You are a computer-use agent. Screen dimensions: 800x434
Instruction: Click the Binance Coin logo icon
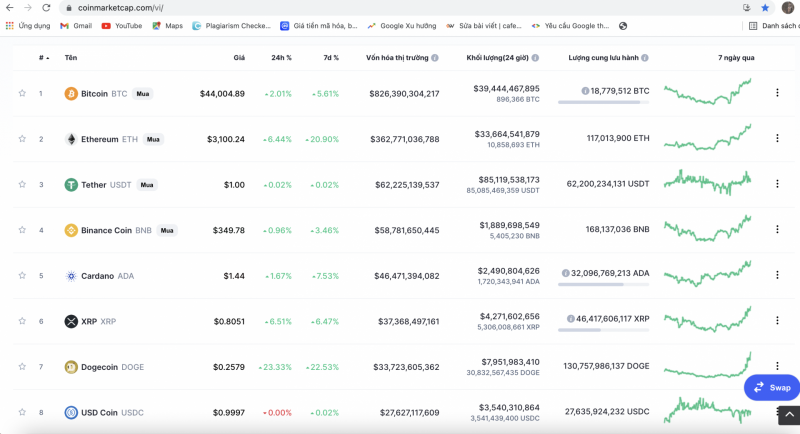point(71,230)
